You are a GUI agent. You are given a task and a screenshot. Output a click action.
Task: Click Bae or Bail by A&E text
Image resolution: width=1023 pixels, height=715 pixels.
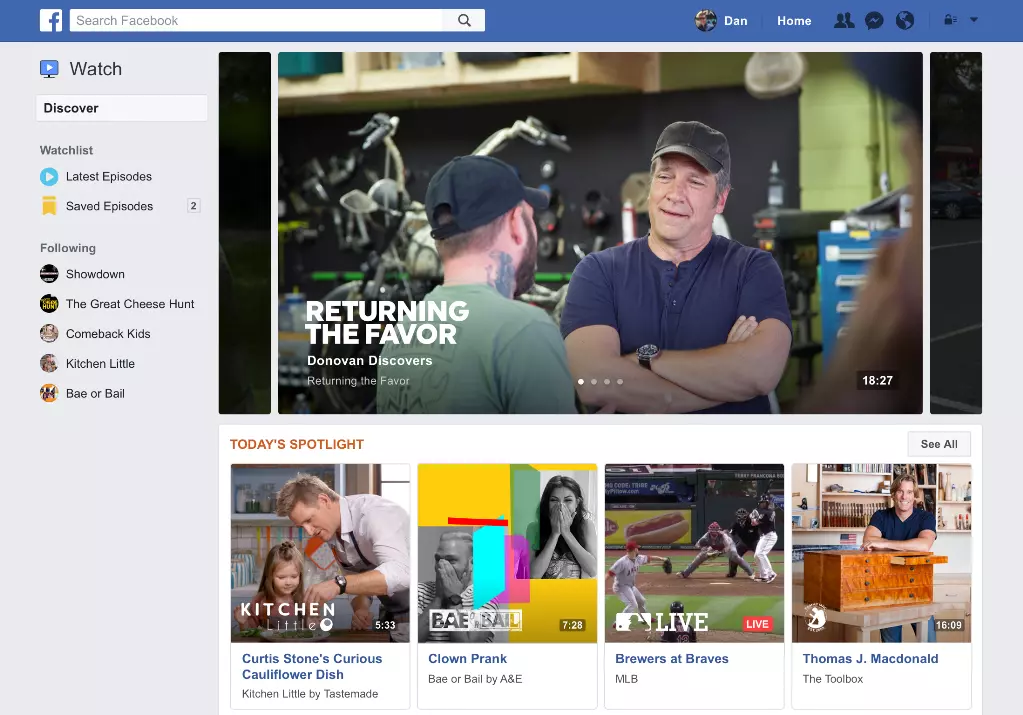(475, 679)
